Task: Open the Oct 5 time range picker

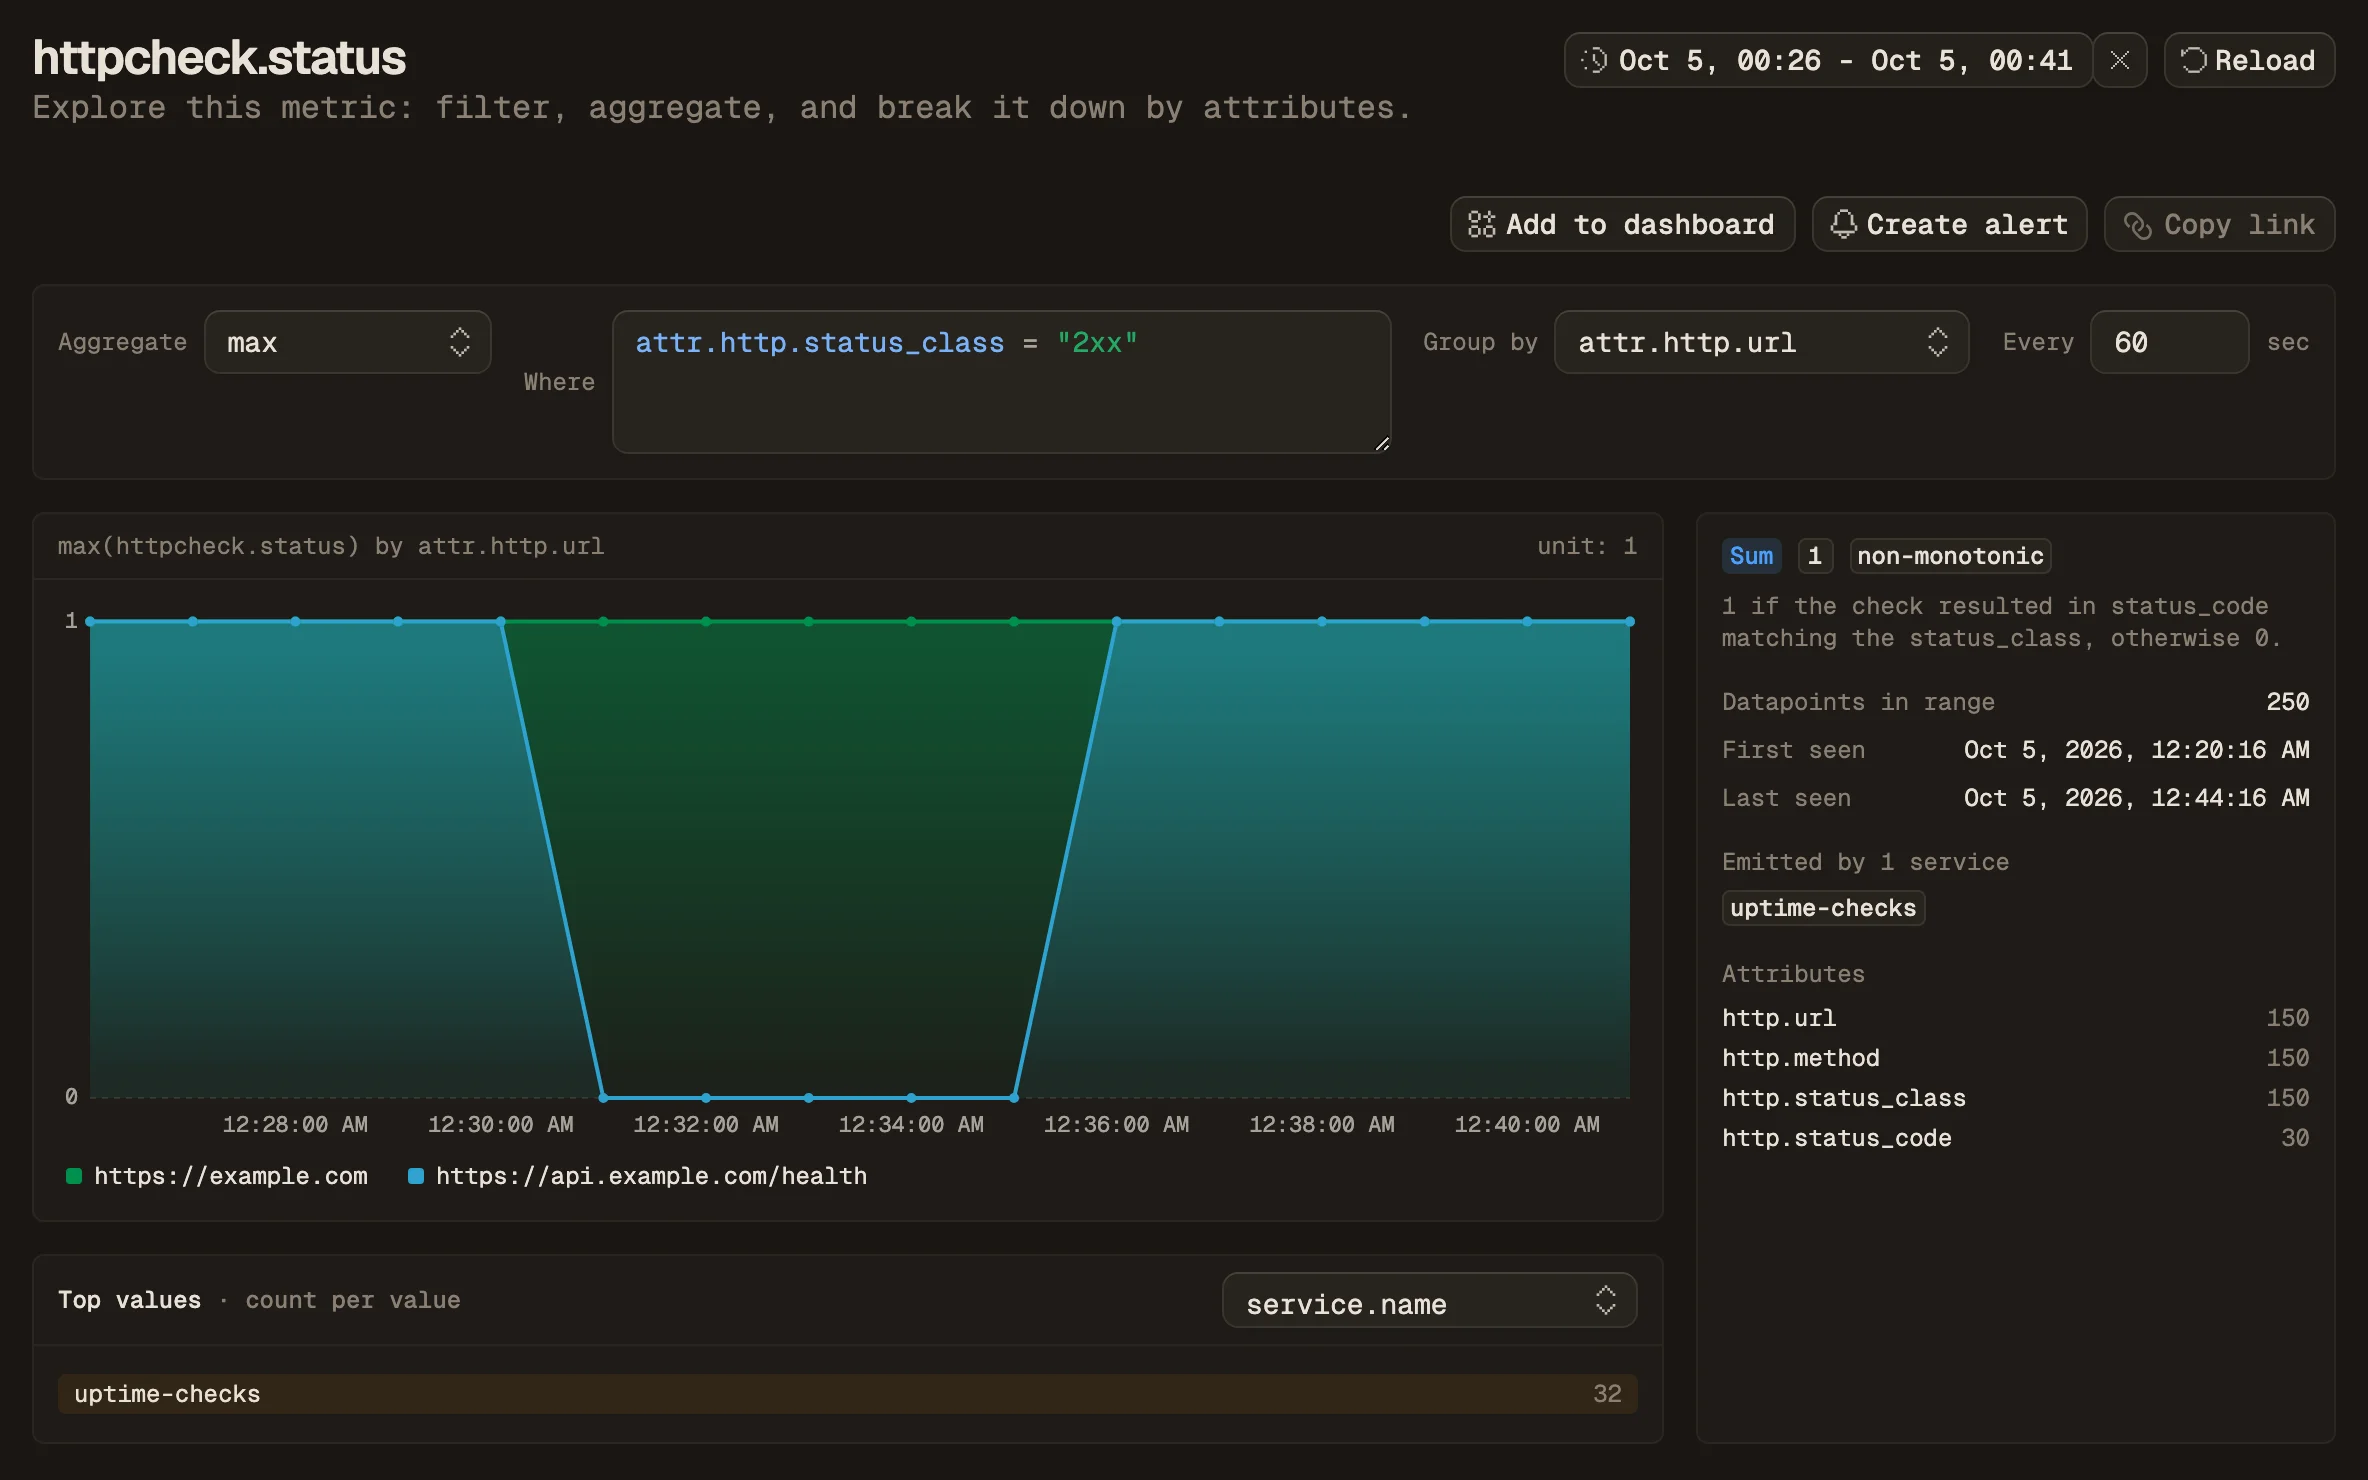Action: click(1828, 60)
